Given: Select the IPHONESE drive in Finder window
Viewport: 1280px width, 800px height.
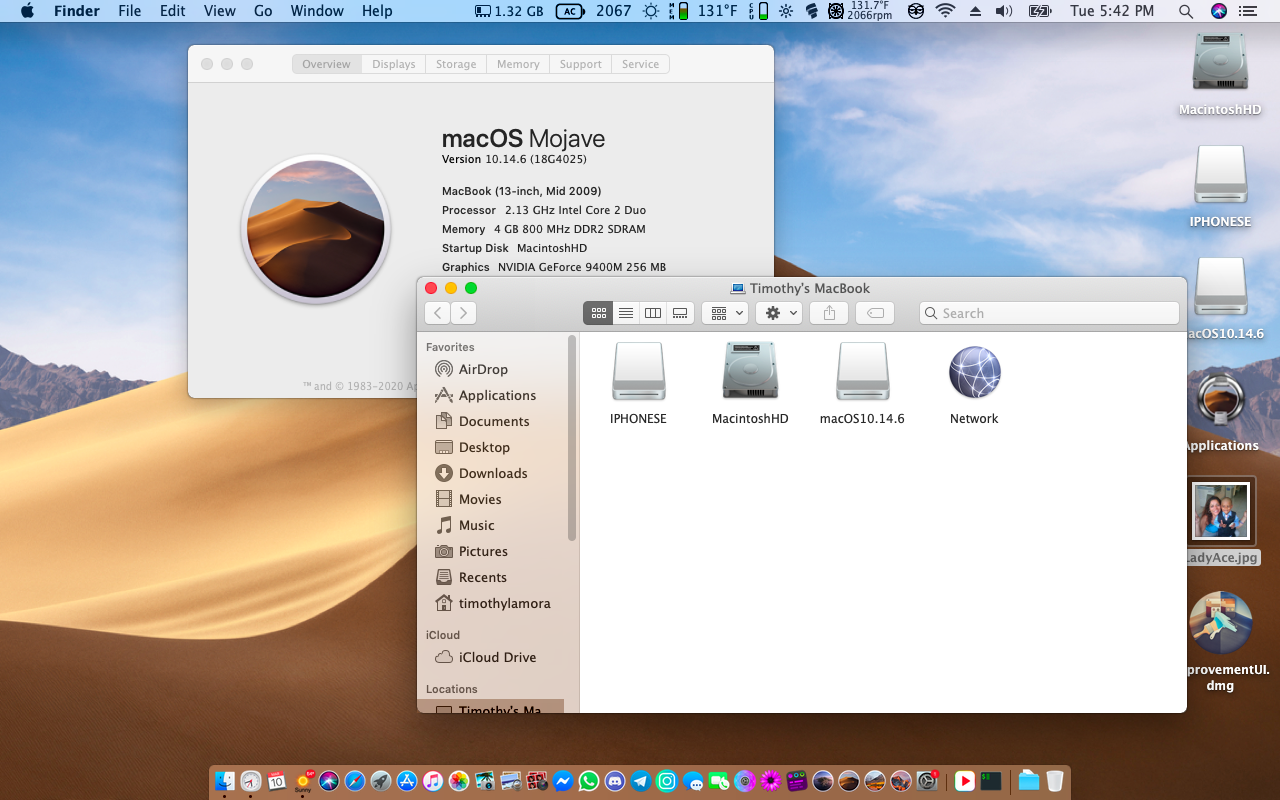Looking at the screenshot, I should (x=638, y=385).
